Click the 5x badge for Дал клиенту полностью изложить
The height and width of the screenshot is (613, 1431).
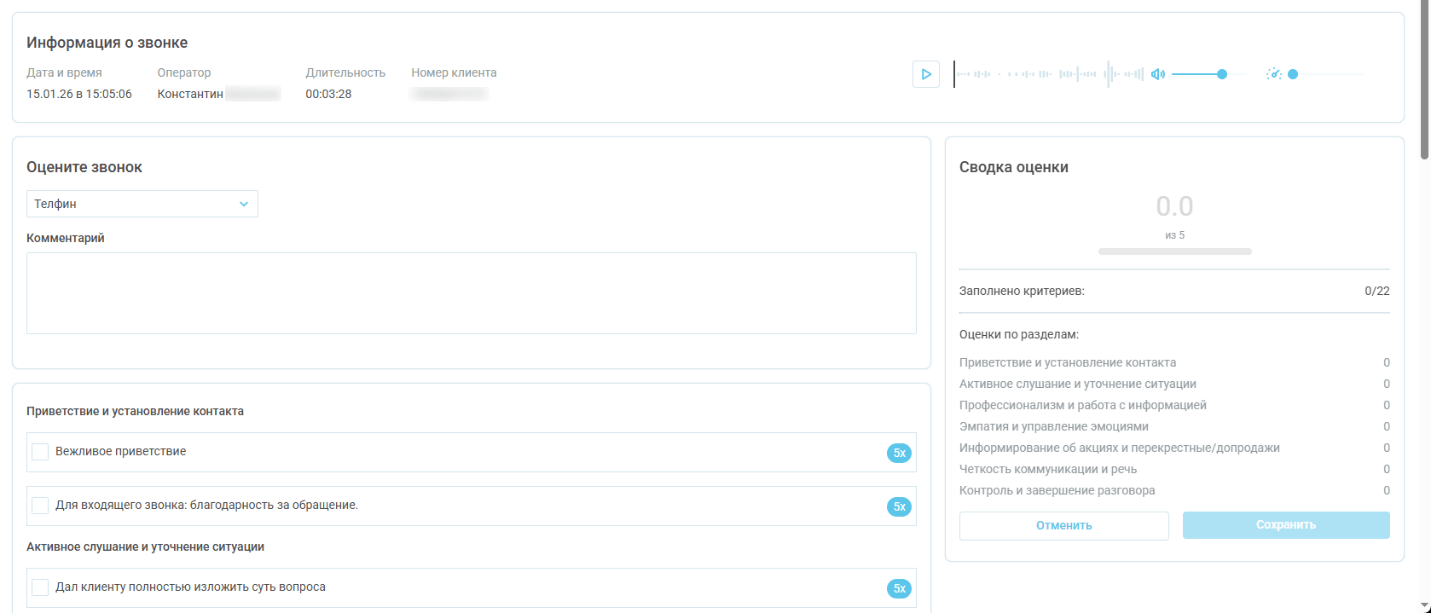(x=899, y=589)
